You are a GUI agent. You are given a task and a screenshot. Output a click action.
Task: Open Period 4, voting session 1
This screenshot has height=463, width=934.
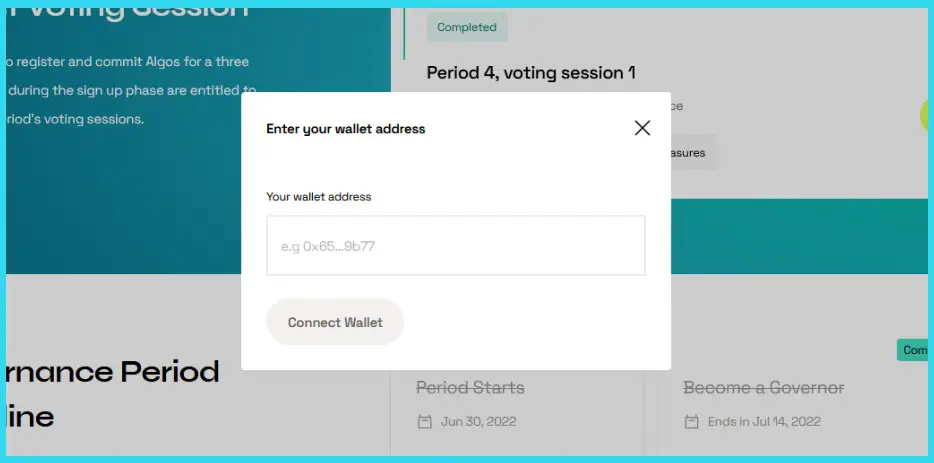[531, 72]
